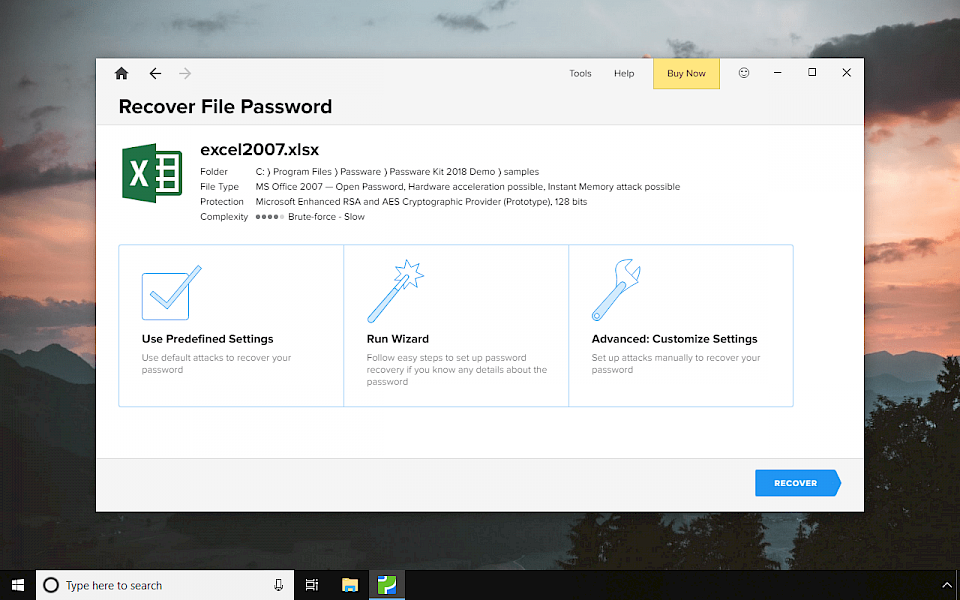Click the Buy Now button

click(686, 73)
